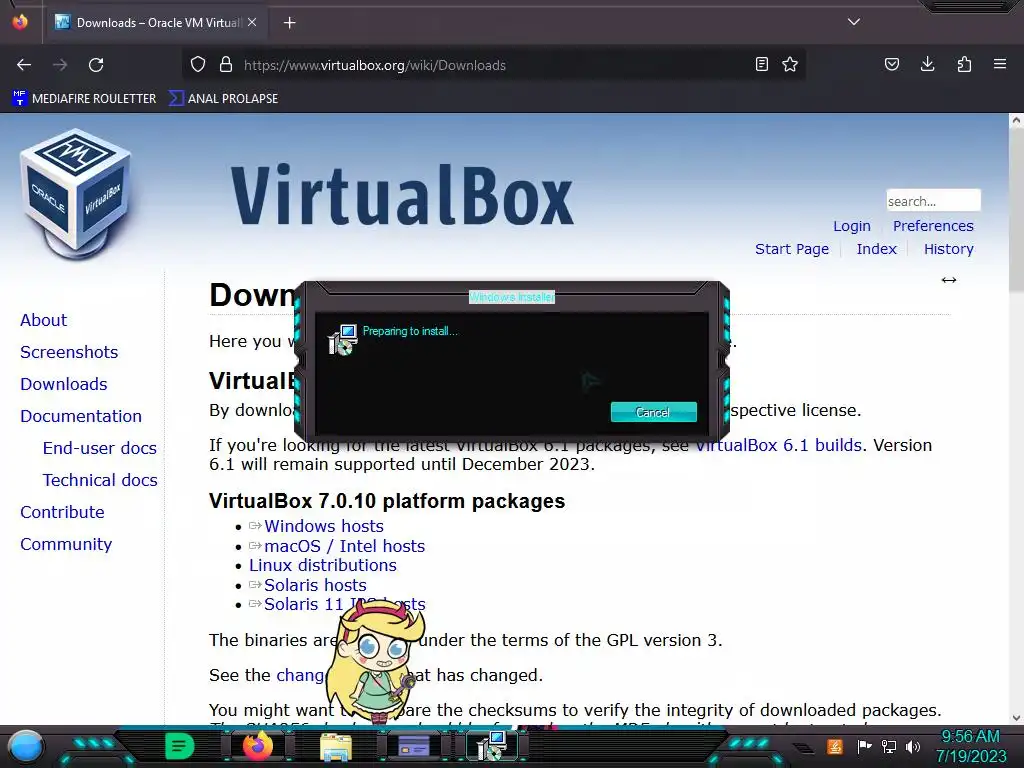Open the Firefox downloads panel

927,64
